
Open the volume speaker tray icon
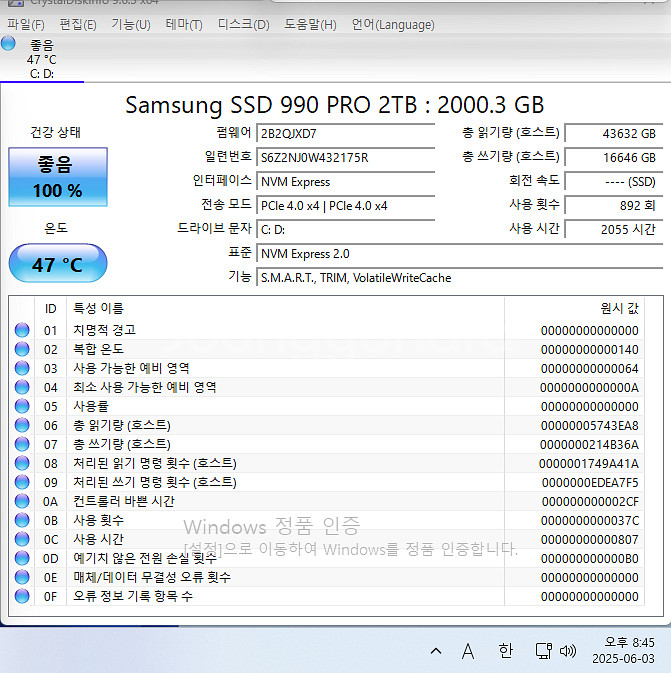(x=568, y=651)
